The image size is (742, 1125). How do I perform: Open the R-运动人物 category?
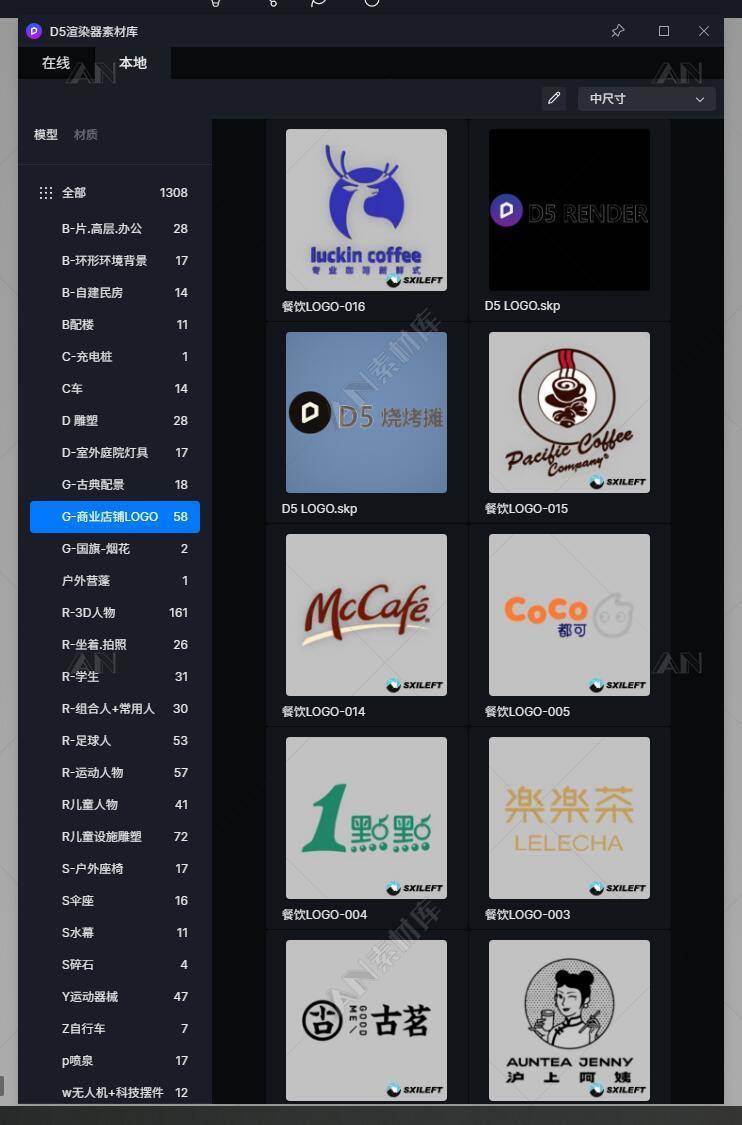point(115,773)
